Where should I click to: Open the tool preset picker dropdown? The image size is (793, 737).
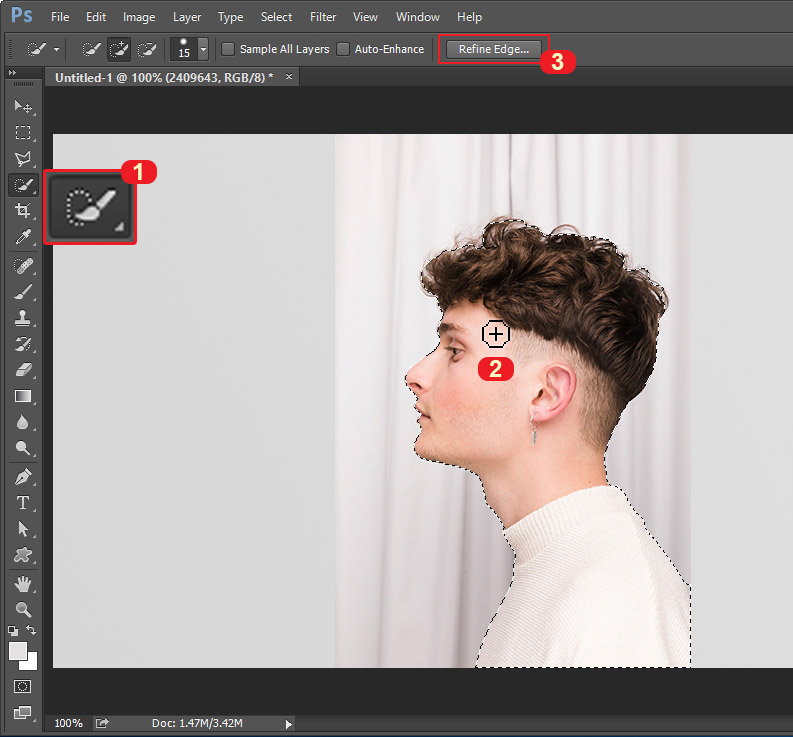point(56,50)
